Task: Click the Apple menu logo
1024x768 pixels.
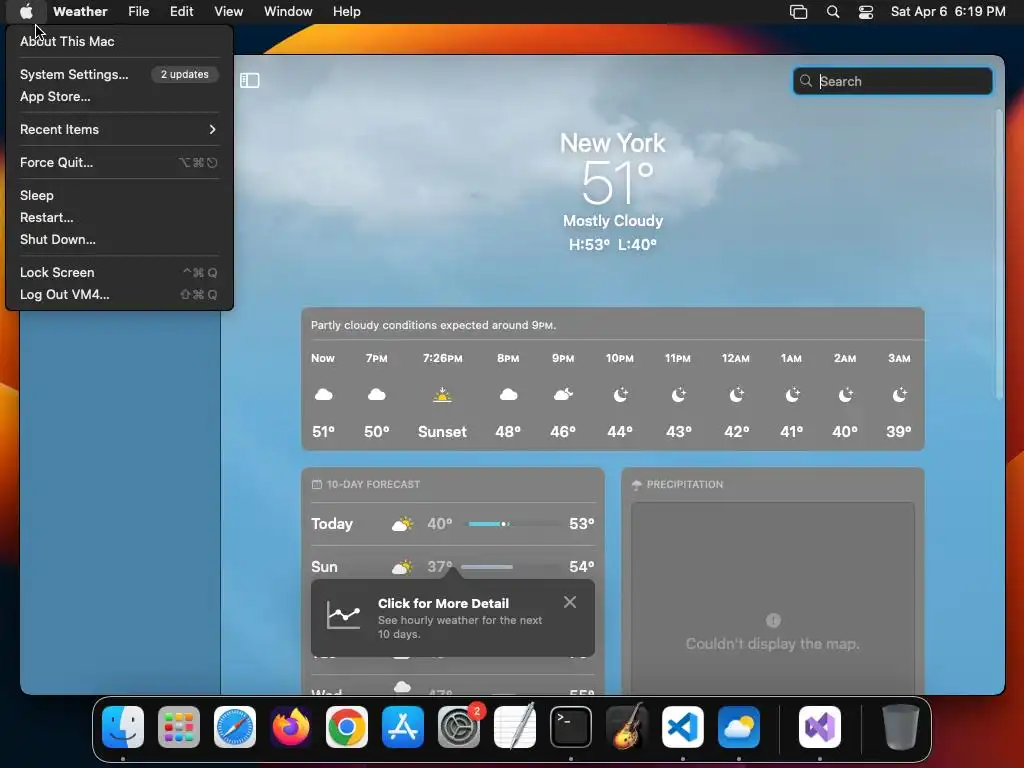Action: click(x=26, y=11)
